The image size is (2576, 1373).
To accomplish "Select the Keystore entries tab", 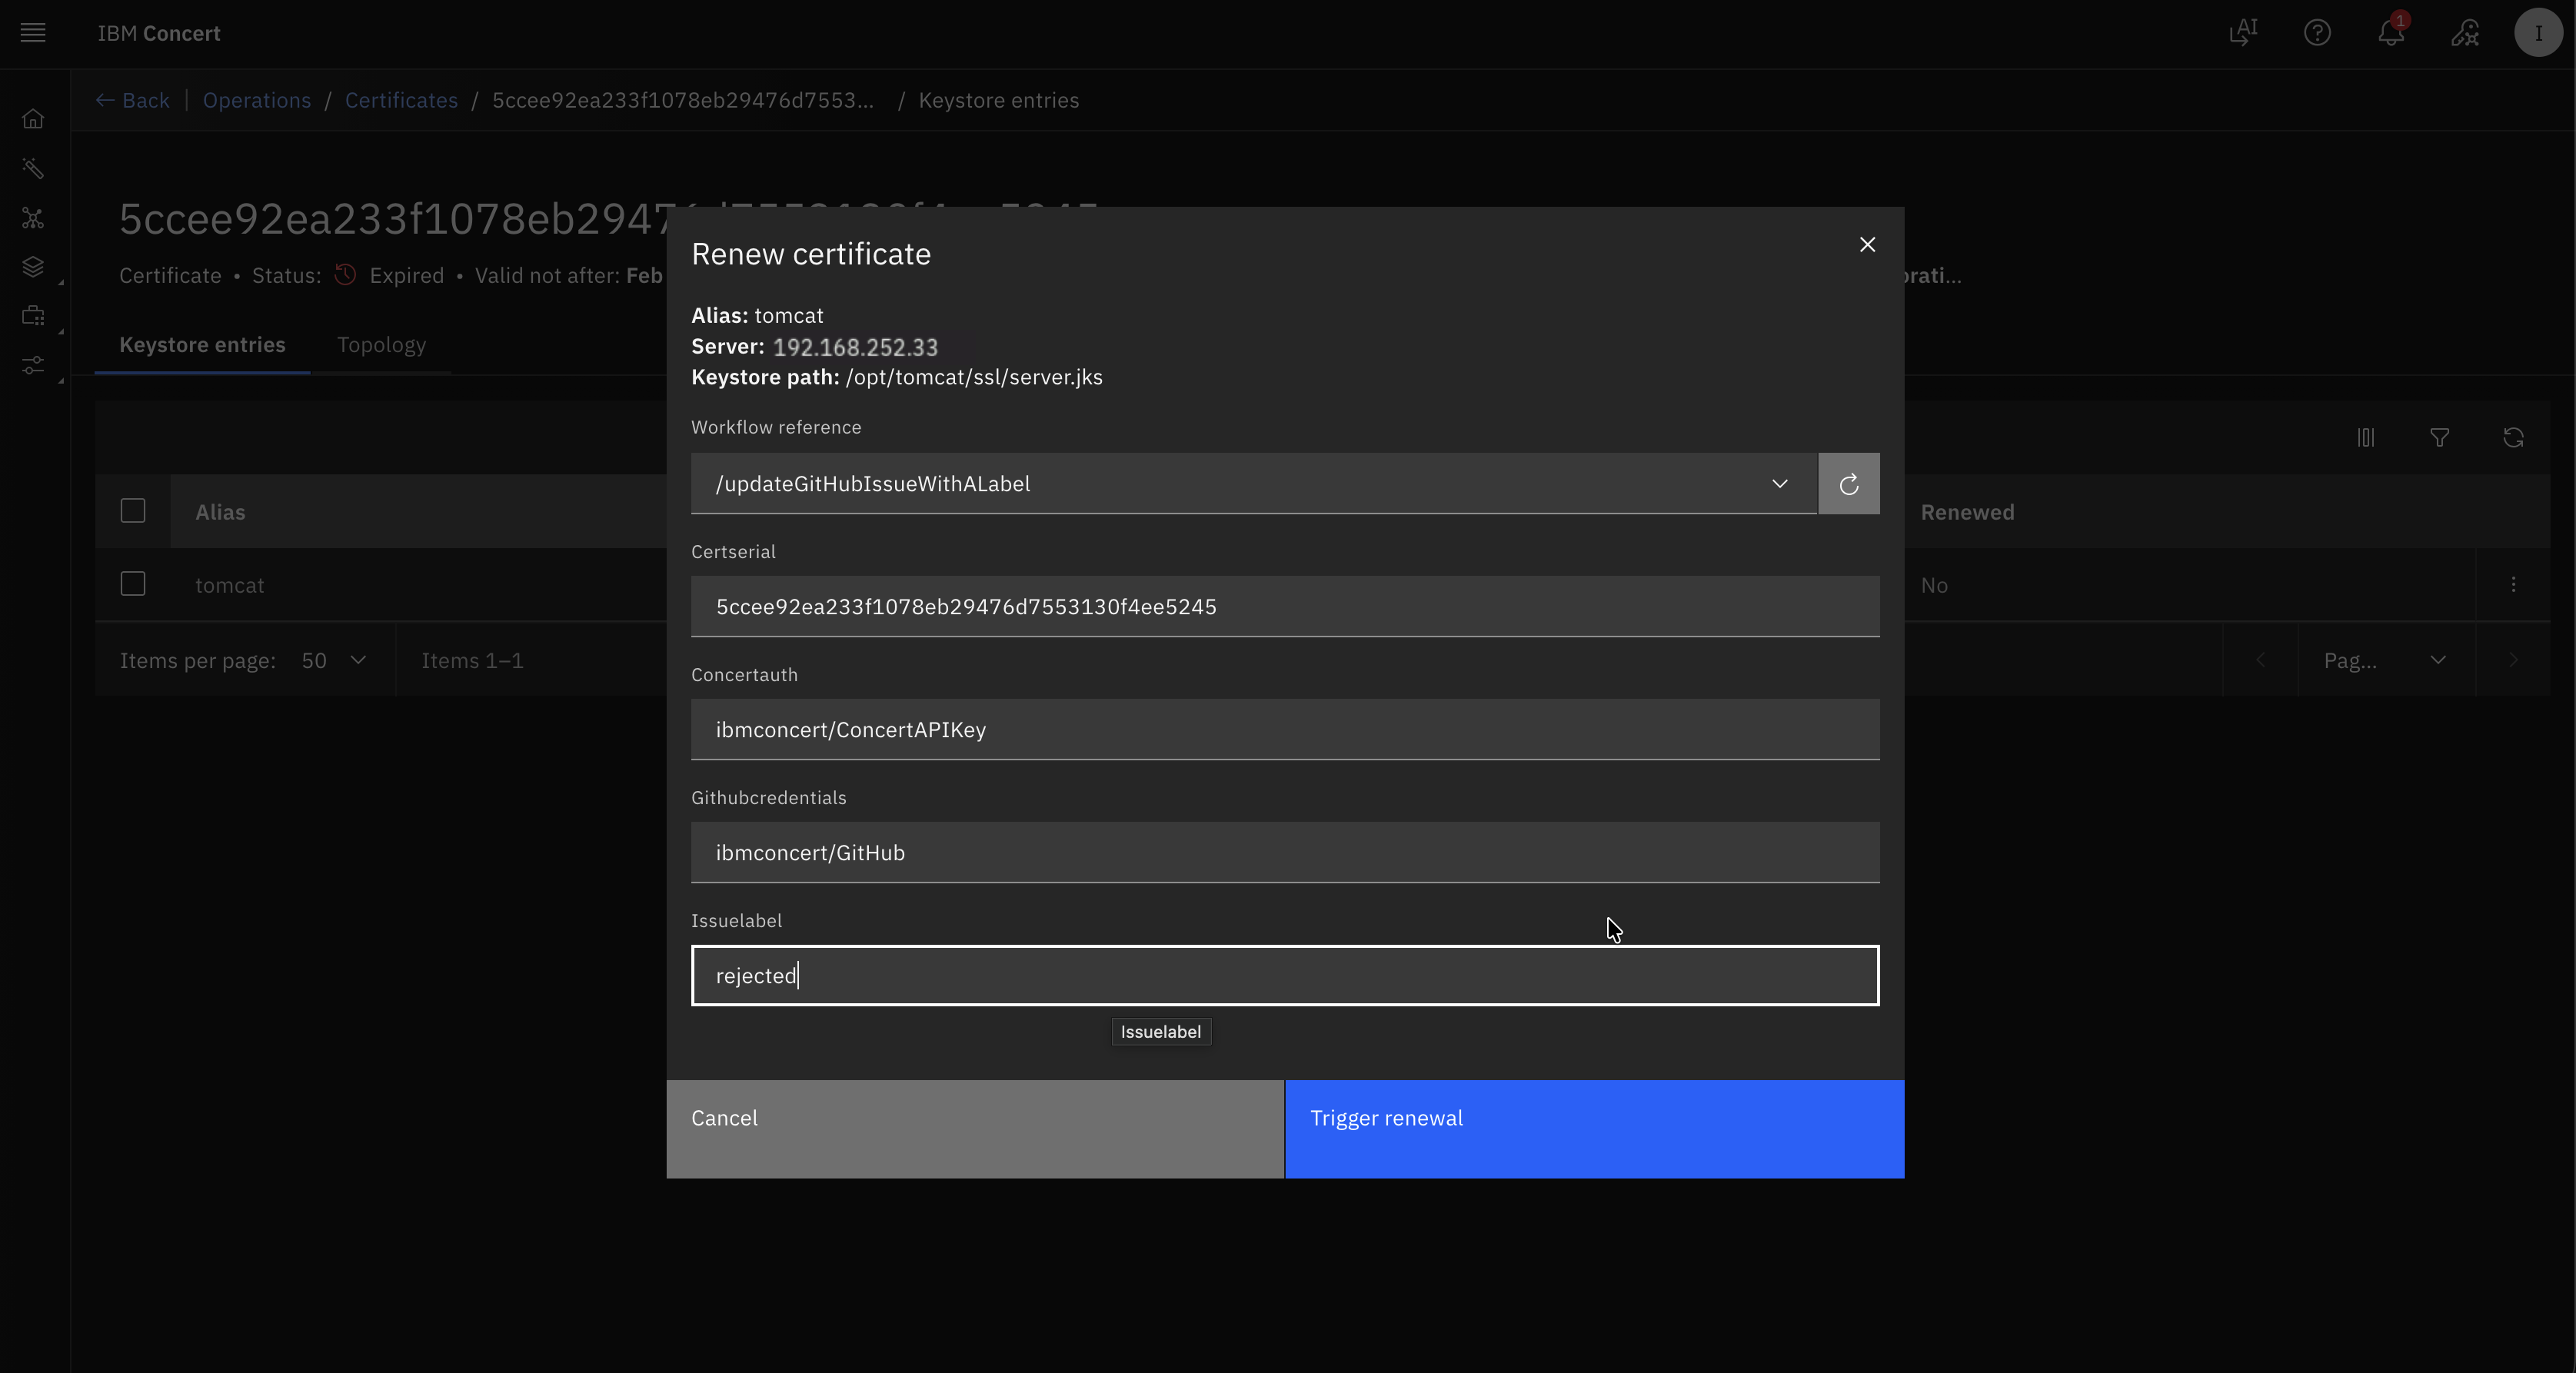I will pos(202,345).
